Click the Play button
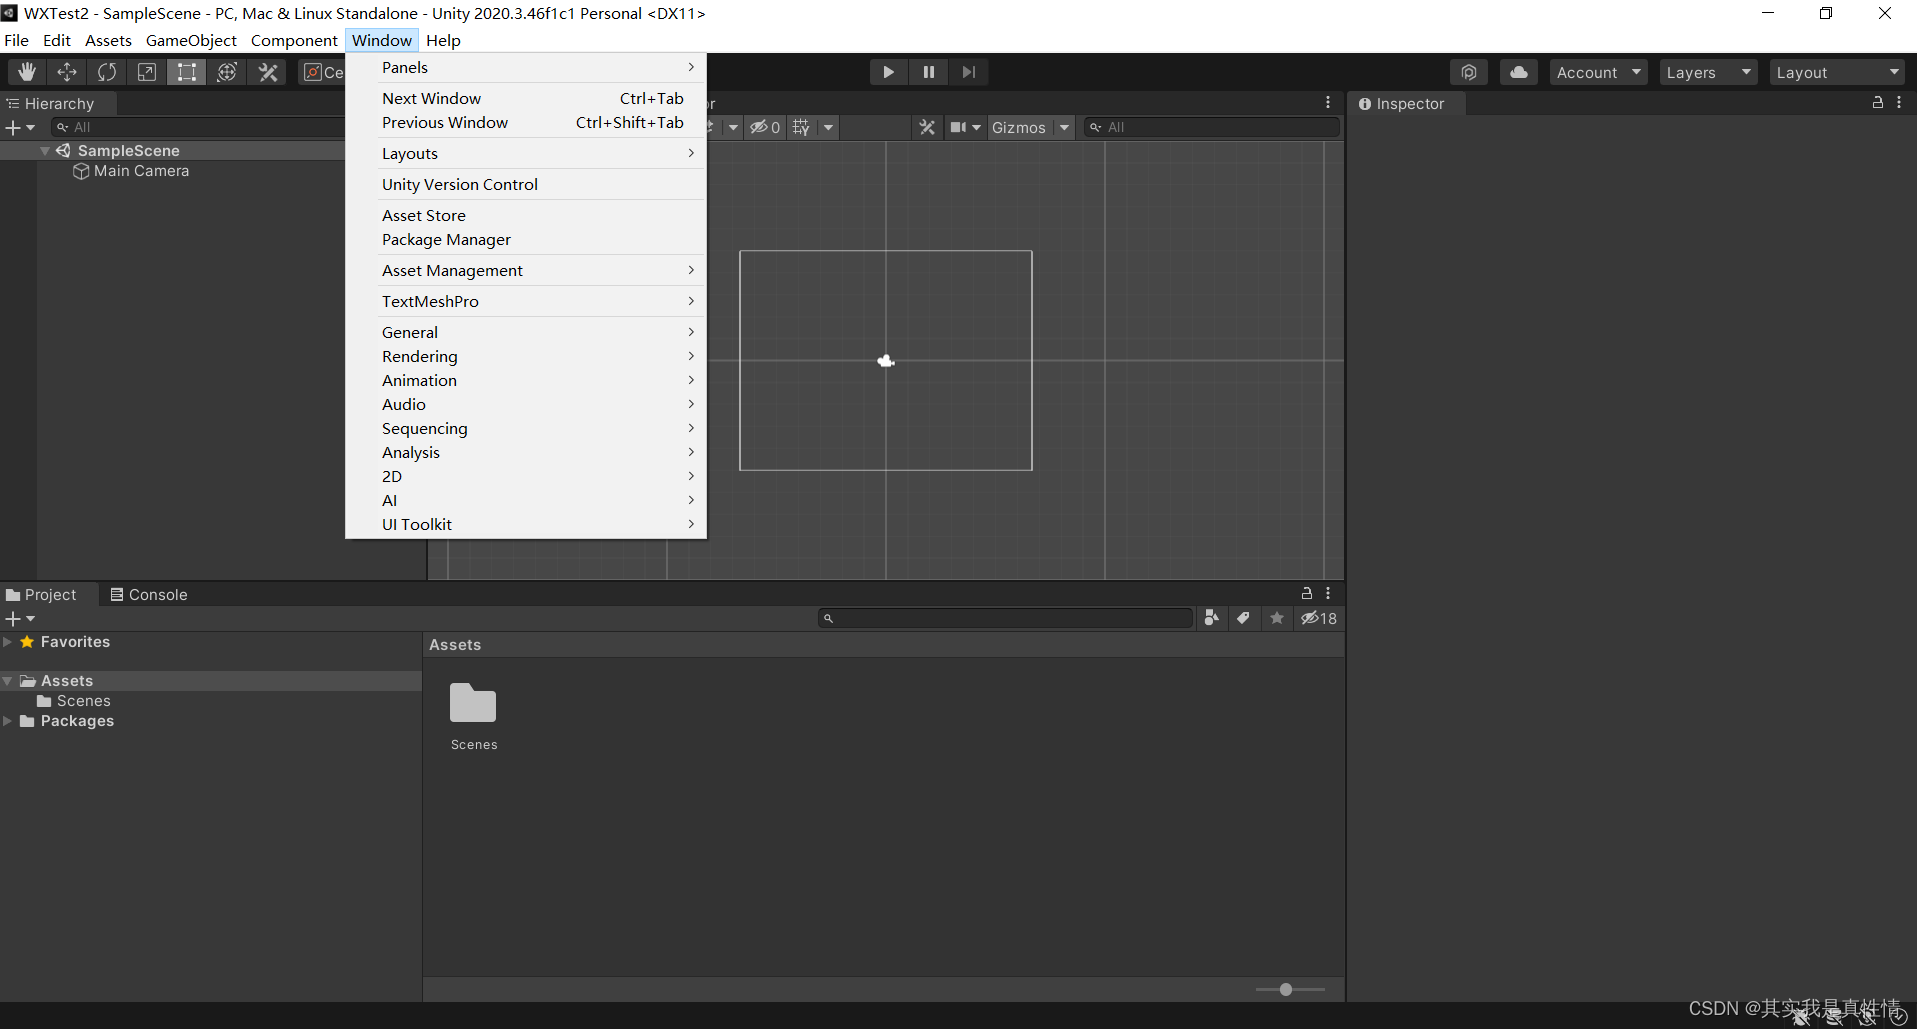 coord(888,72)
